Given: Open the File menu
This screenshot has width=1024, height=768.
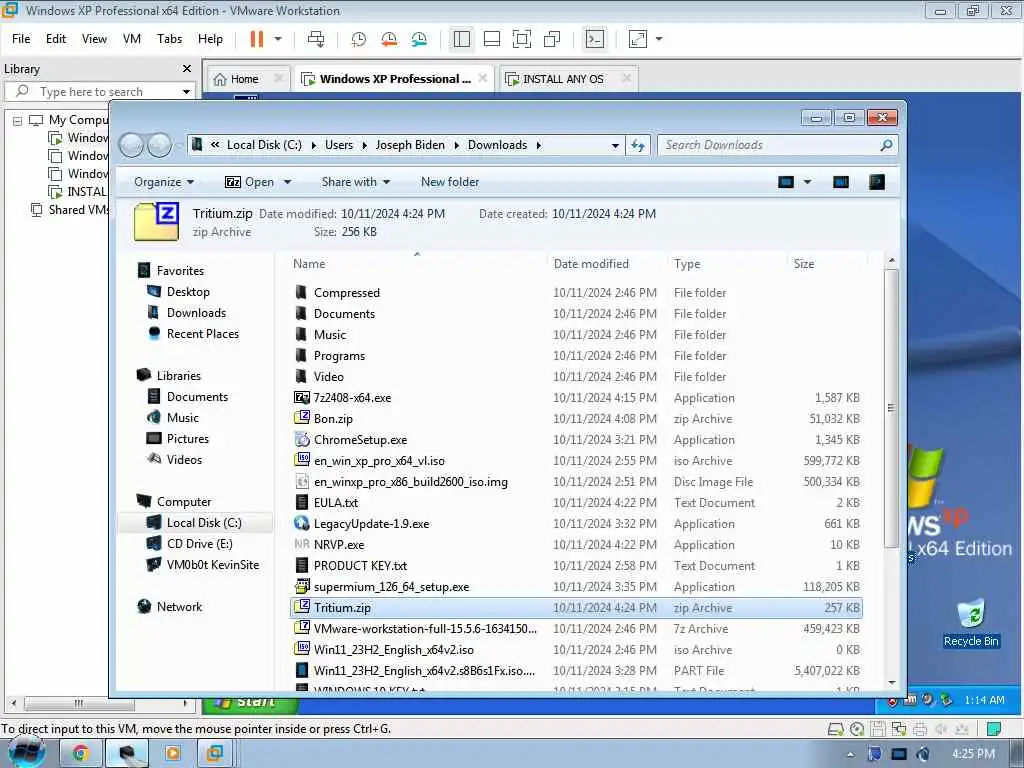Looking at the screenshot, I should pos(21,39).
